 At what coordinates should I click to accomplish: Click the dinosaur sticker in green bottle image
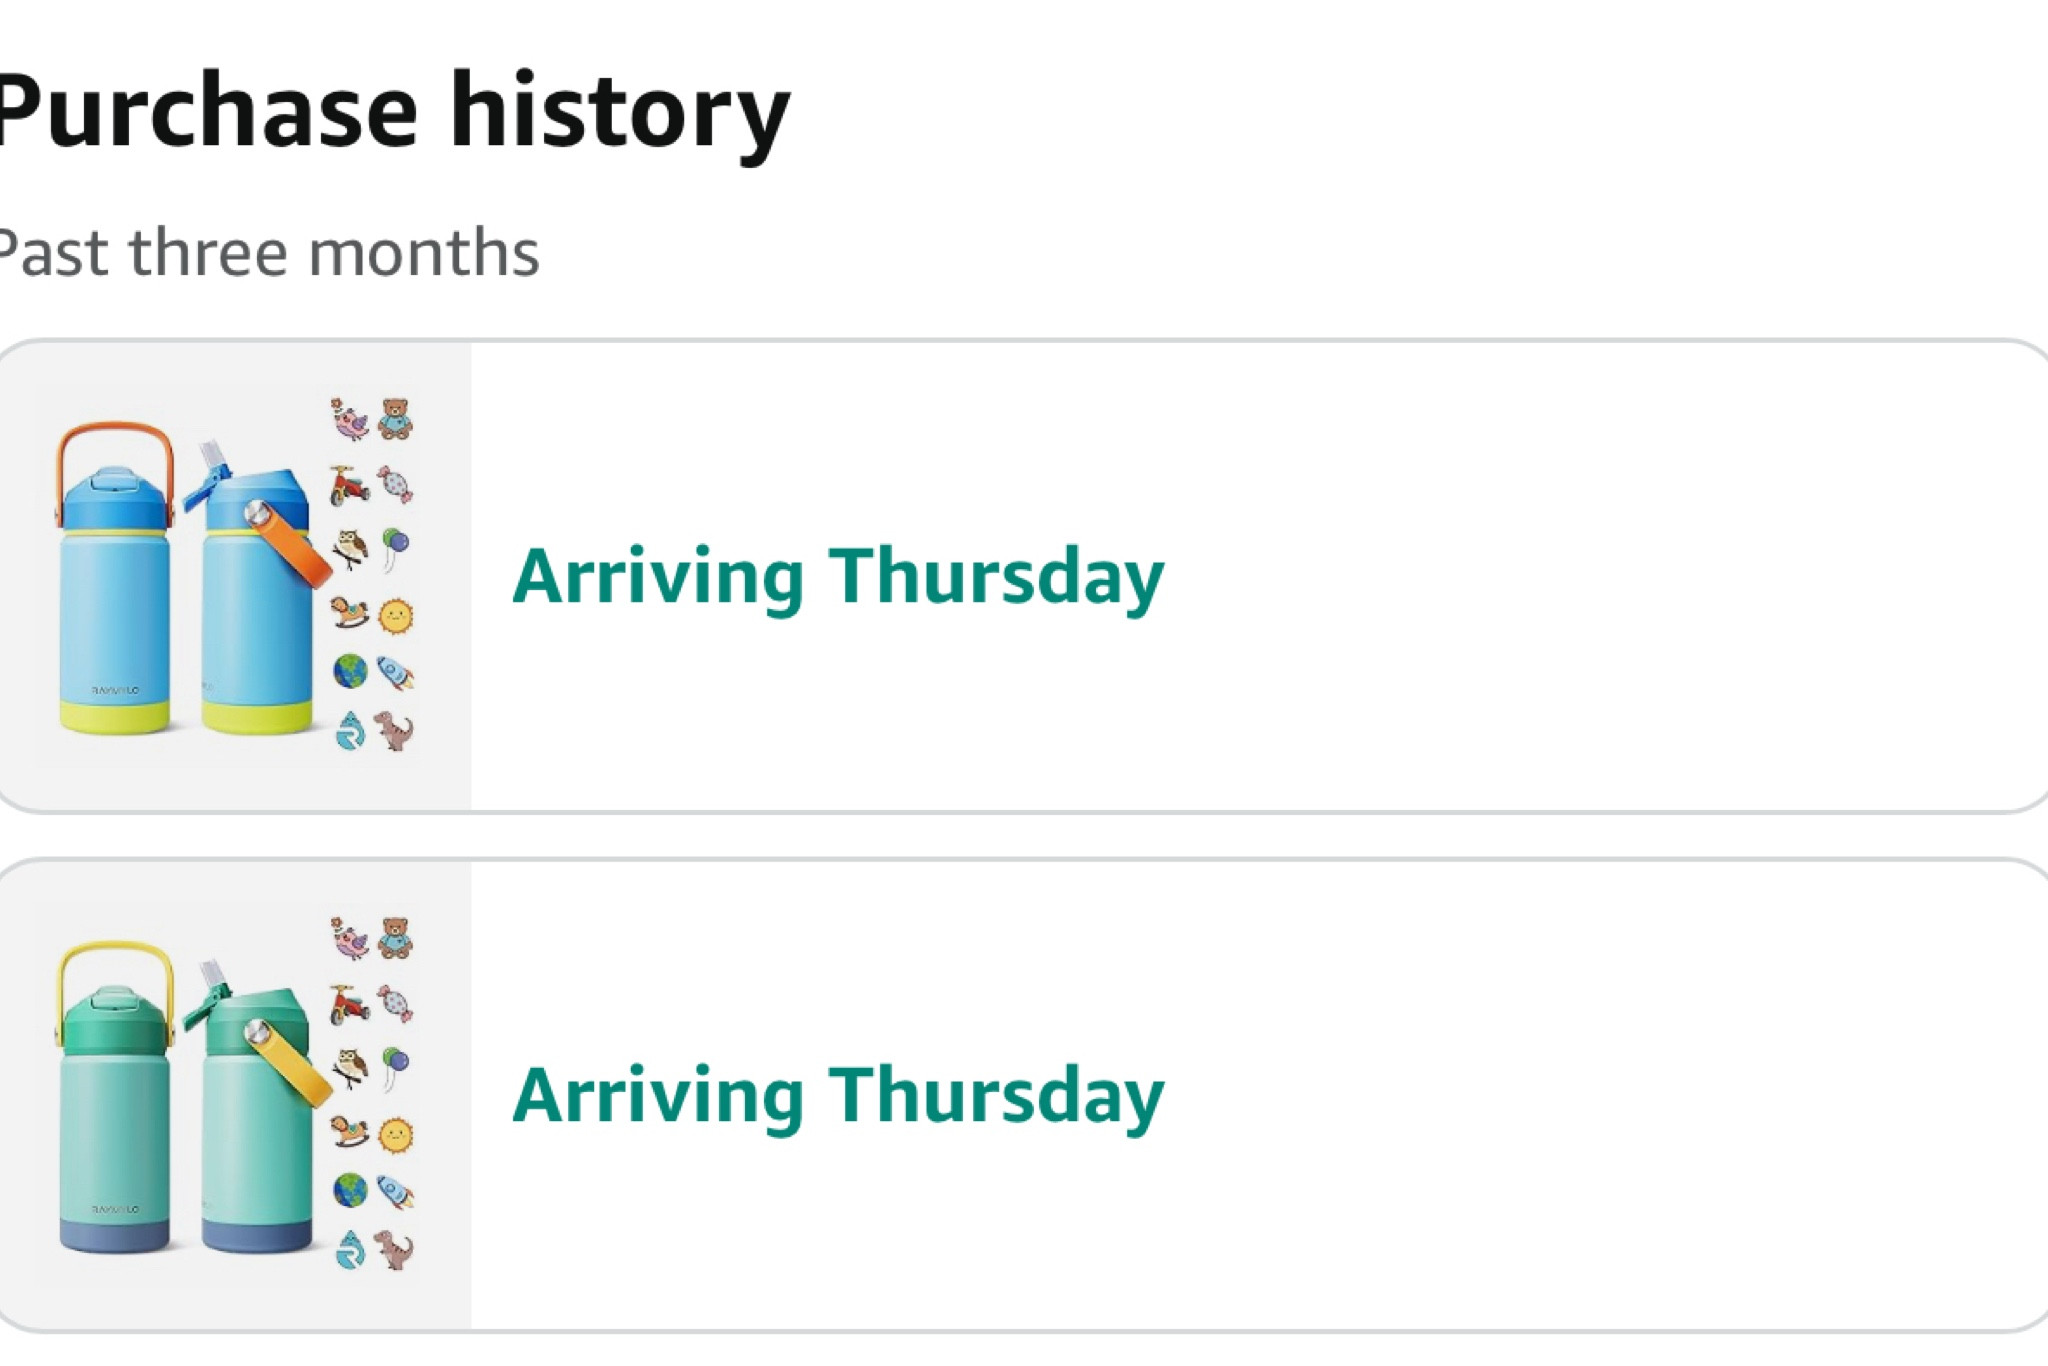(394, 1250)
